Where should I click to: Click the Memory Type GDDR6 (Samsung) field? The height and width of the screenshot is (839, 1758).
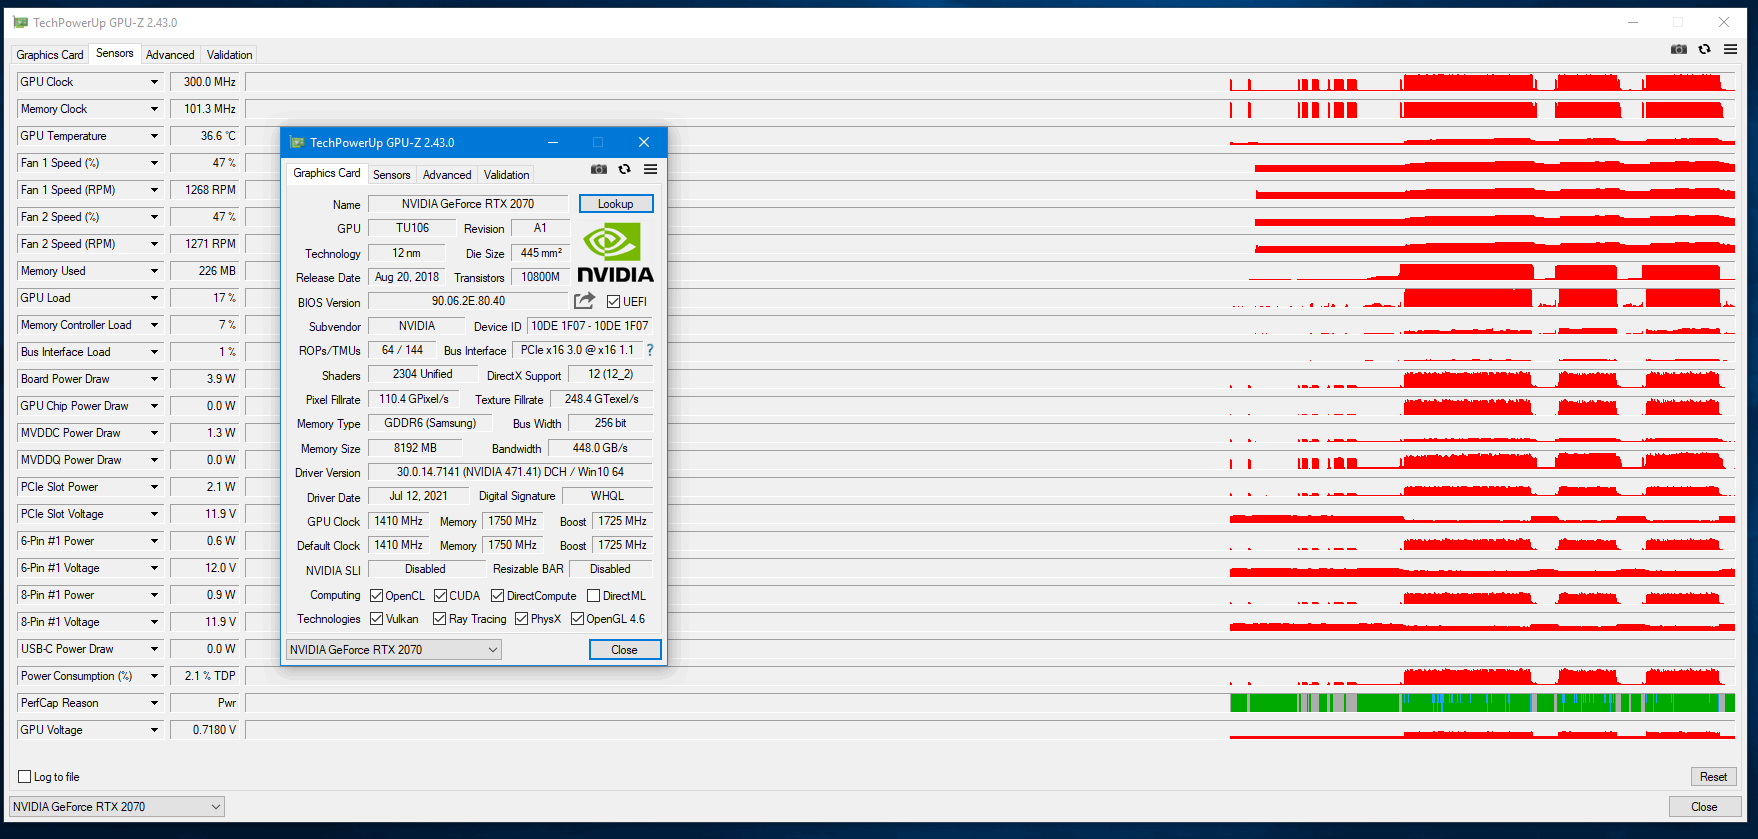pyautogui.click(x=430, y=424)
